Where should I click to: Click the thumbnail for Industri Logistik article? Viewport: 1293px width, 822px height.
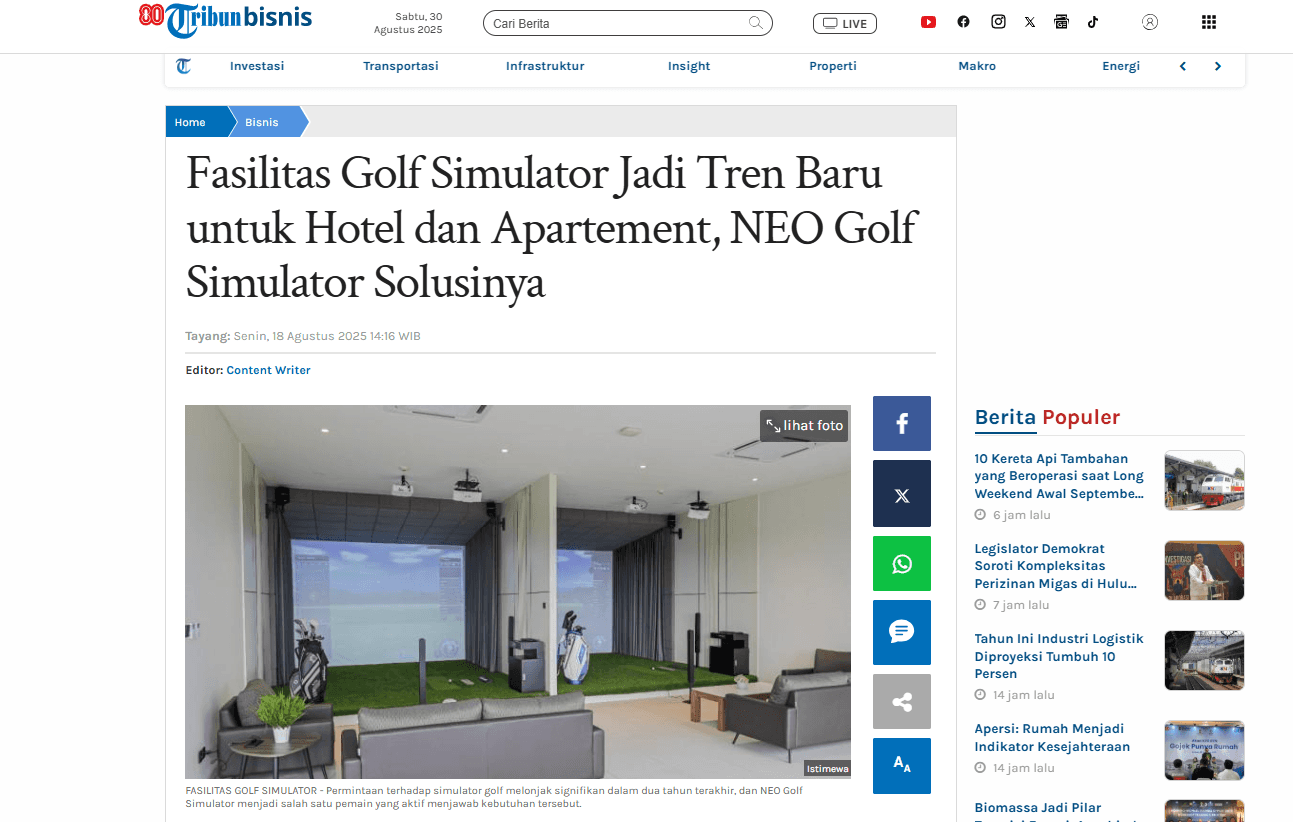point(1205,660)
